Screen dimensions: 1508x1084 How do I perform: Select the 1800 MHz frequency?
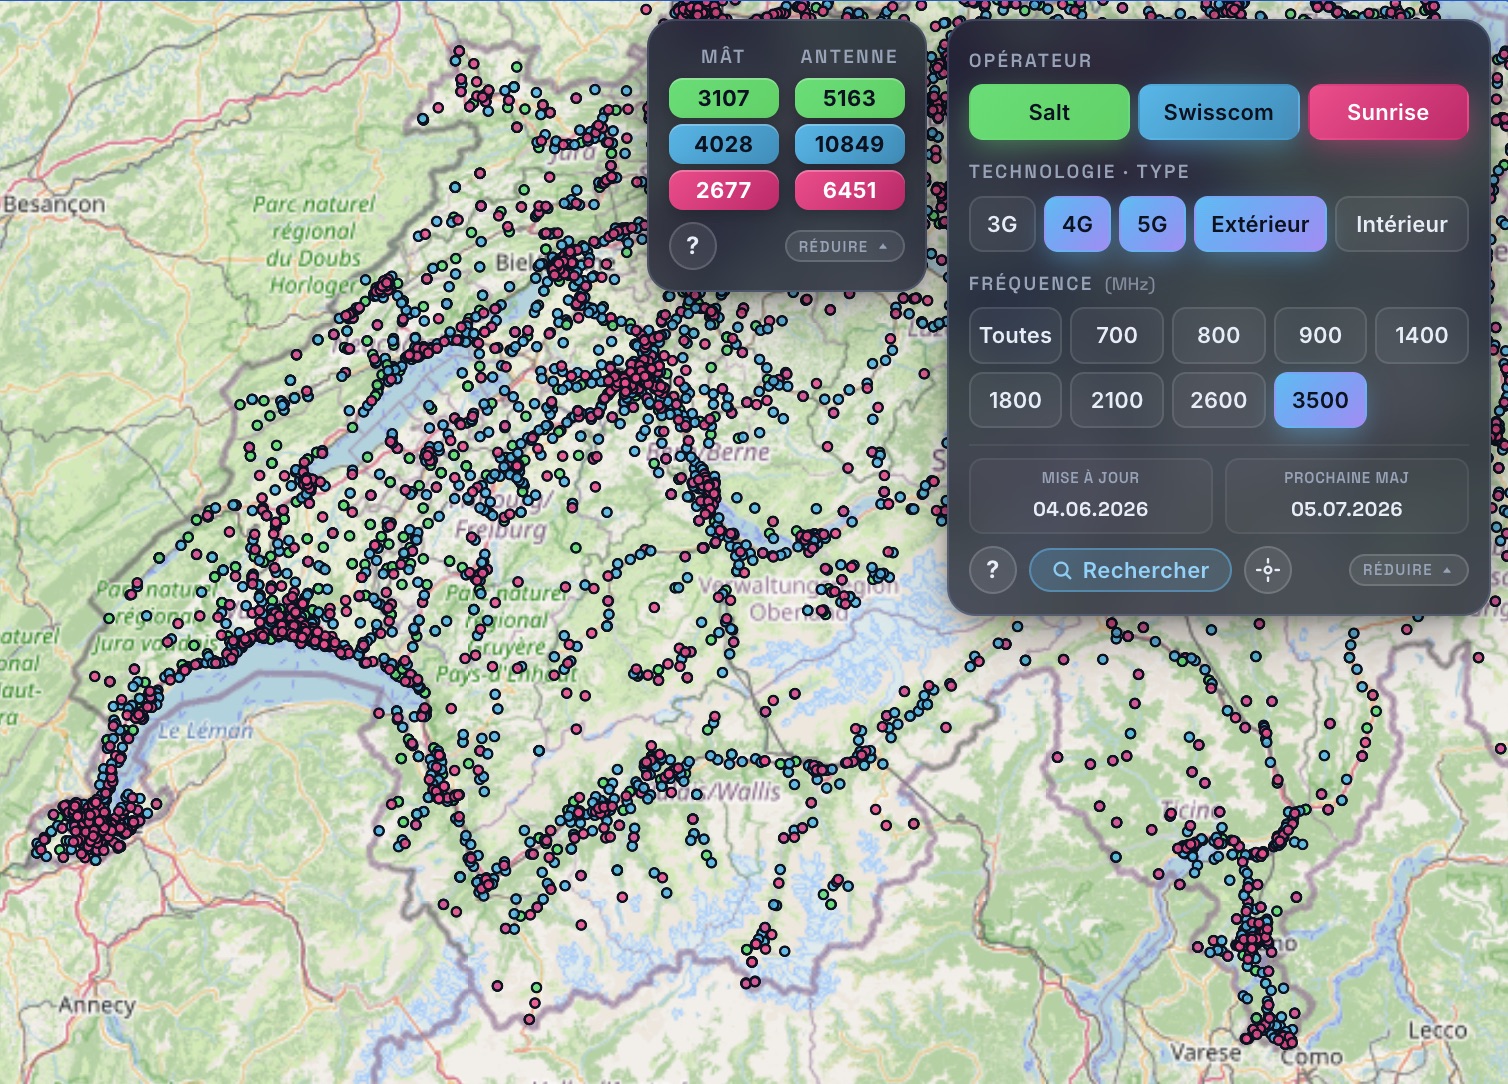[x=1015, y=400]
